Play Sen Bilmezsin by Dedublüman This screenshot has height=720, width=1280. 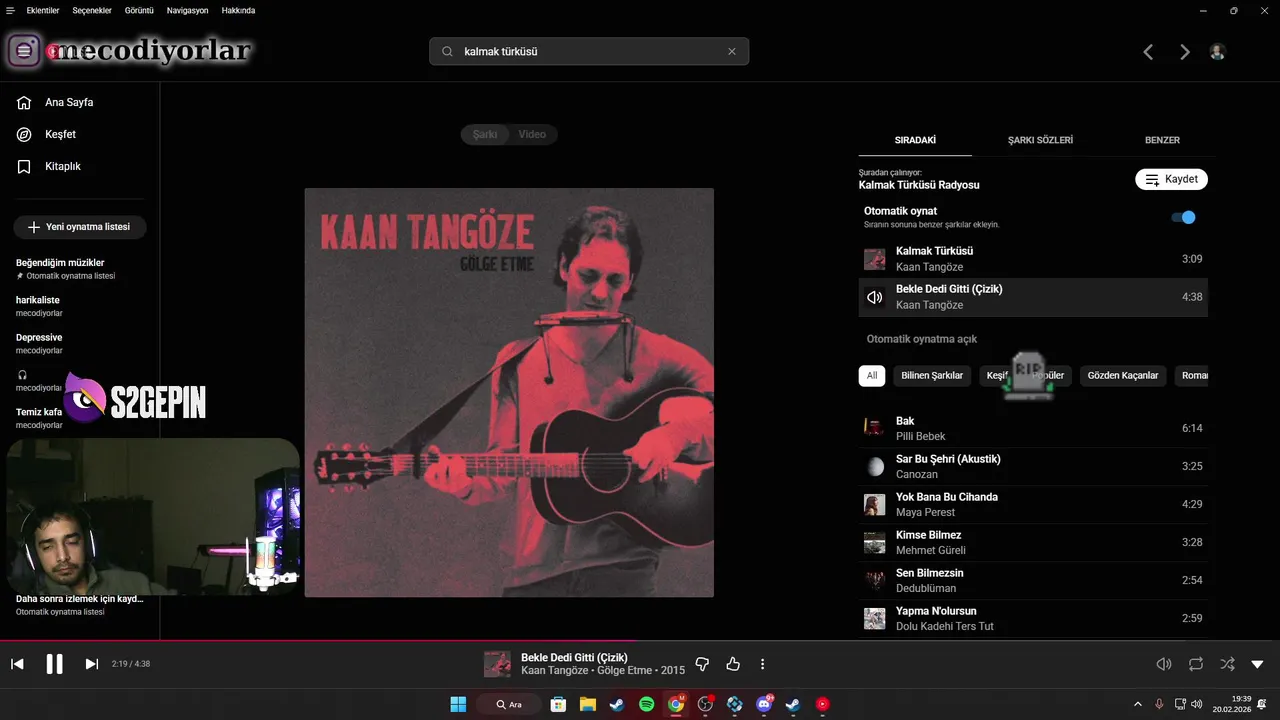click(x=1033, y=580)
